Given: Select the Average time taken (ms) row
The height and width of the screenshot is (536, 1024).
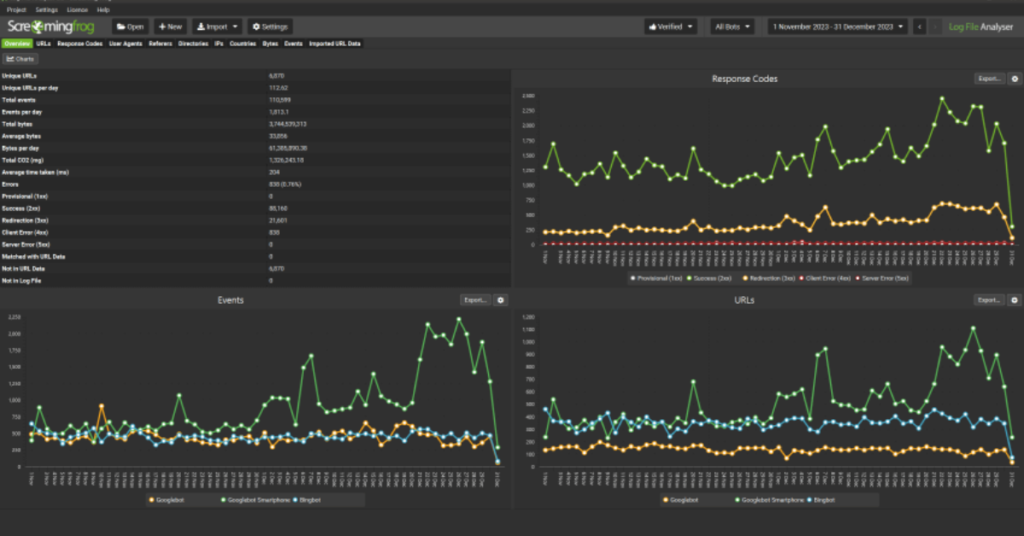Looking at the screenshot, I should point(255,172).
